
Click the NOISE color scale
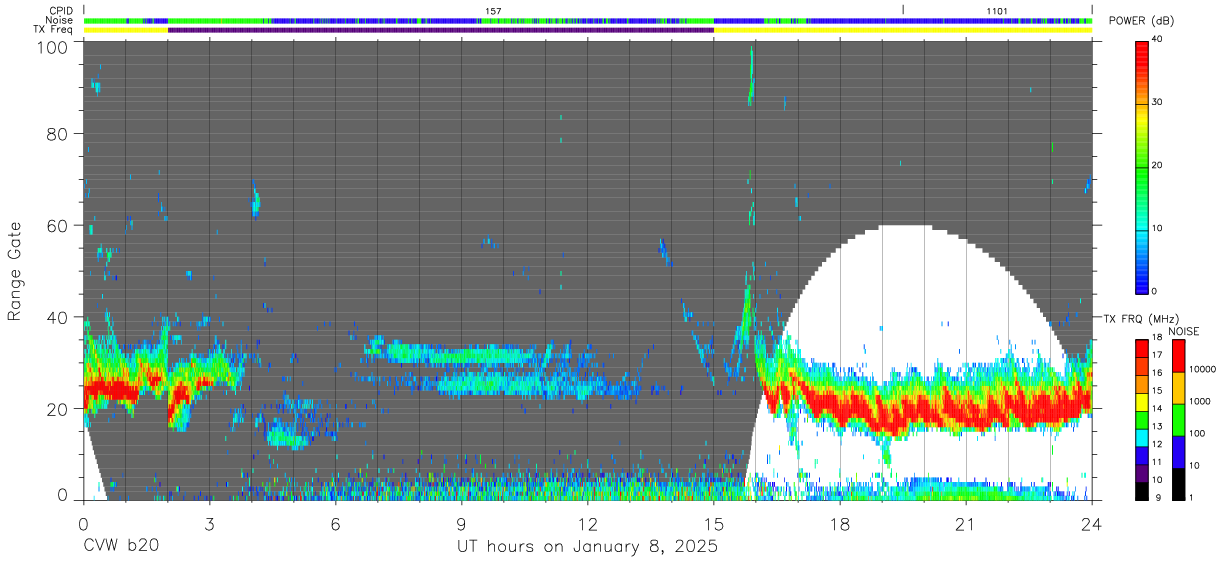coord(1178,418)
